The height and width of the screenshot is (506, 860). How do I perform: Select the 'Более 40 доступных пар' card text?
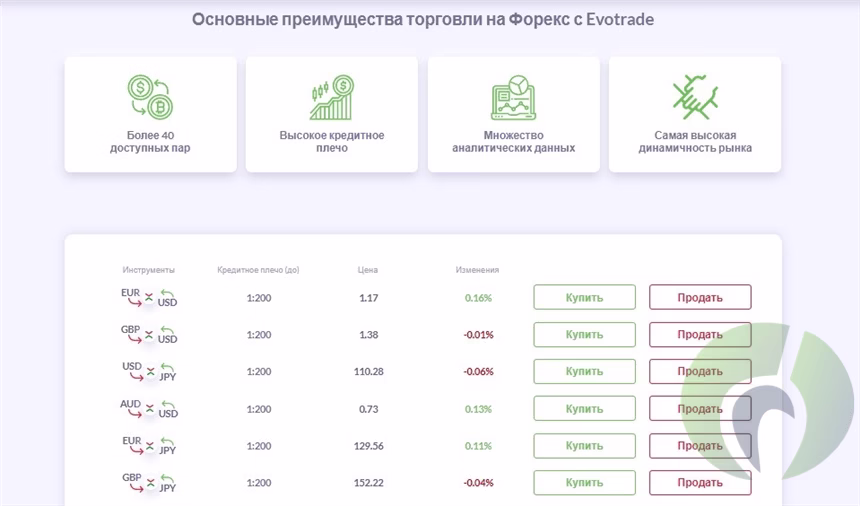(150, 141)
